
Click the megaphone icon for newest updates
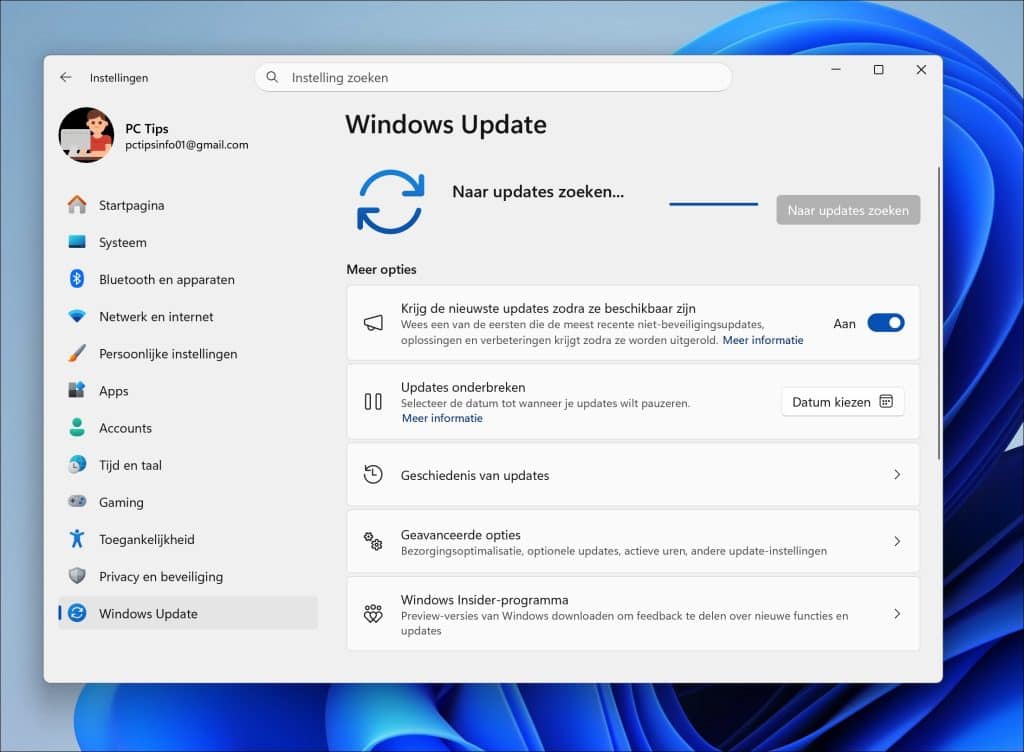373,322
